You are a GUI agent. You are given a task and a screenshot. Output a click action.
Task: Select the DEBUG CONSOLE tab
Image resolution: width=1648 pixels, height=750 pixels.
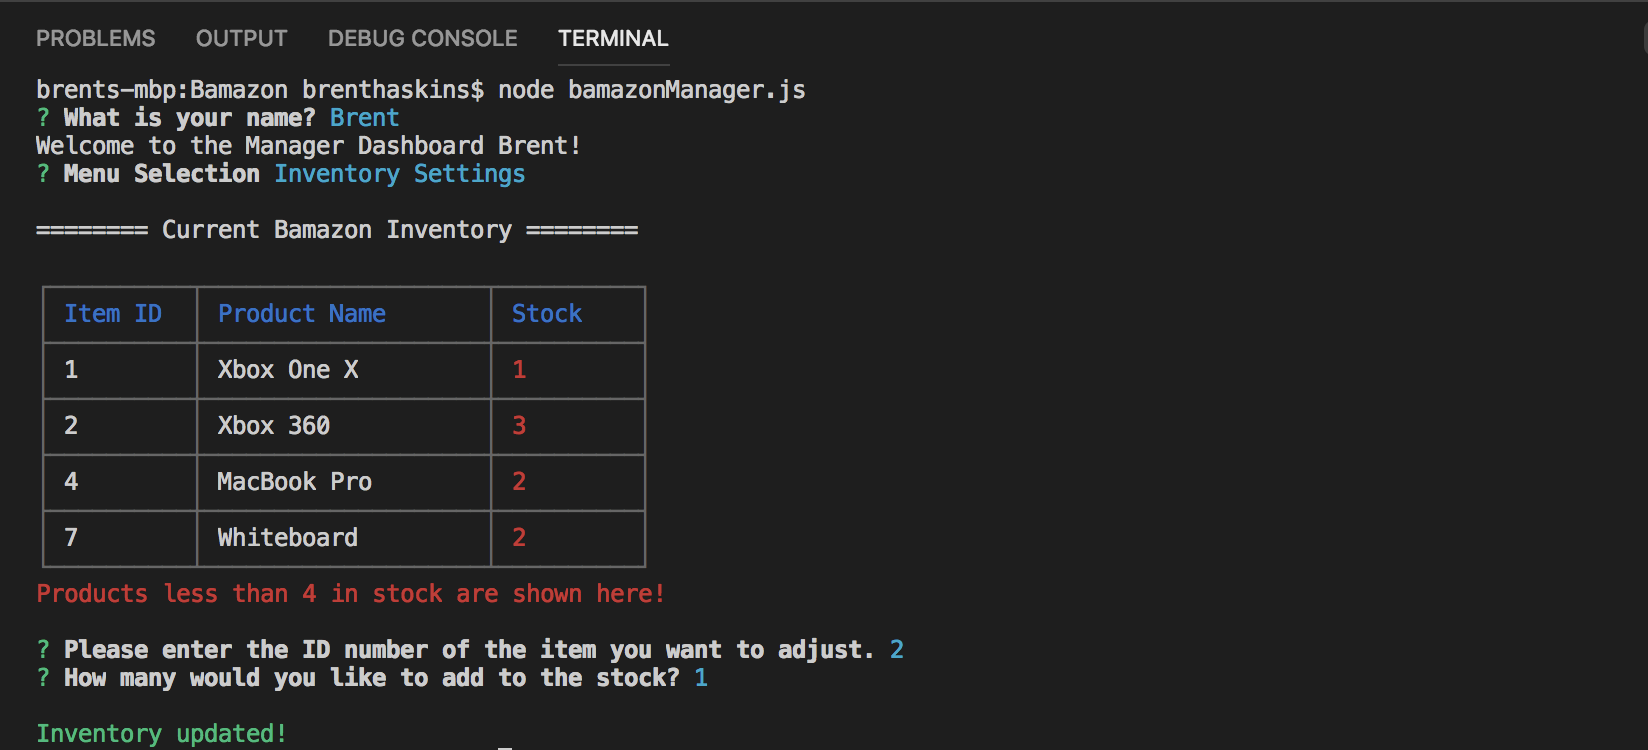tap(422, 38)
